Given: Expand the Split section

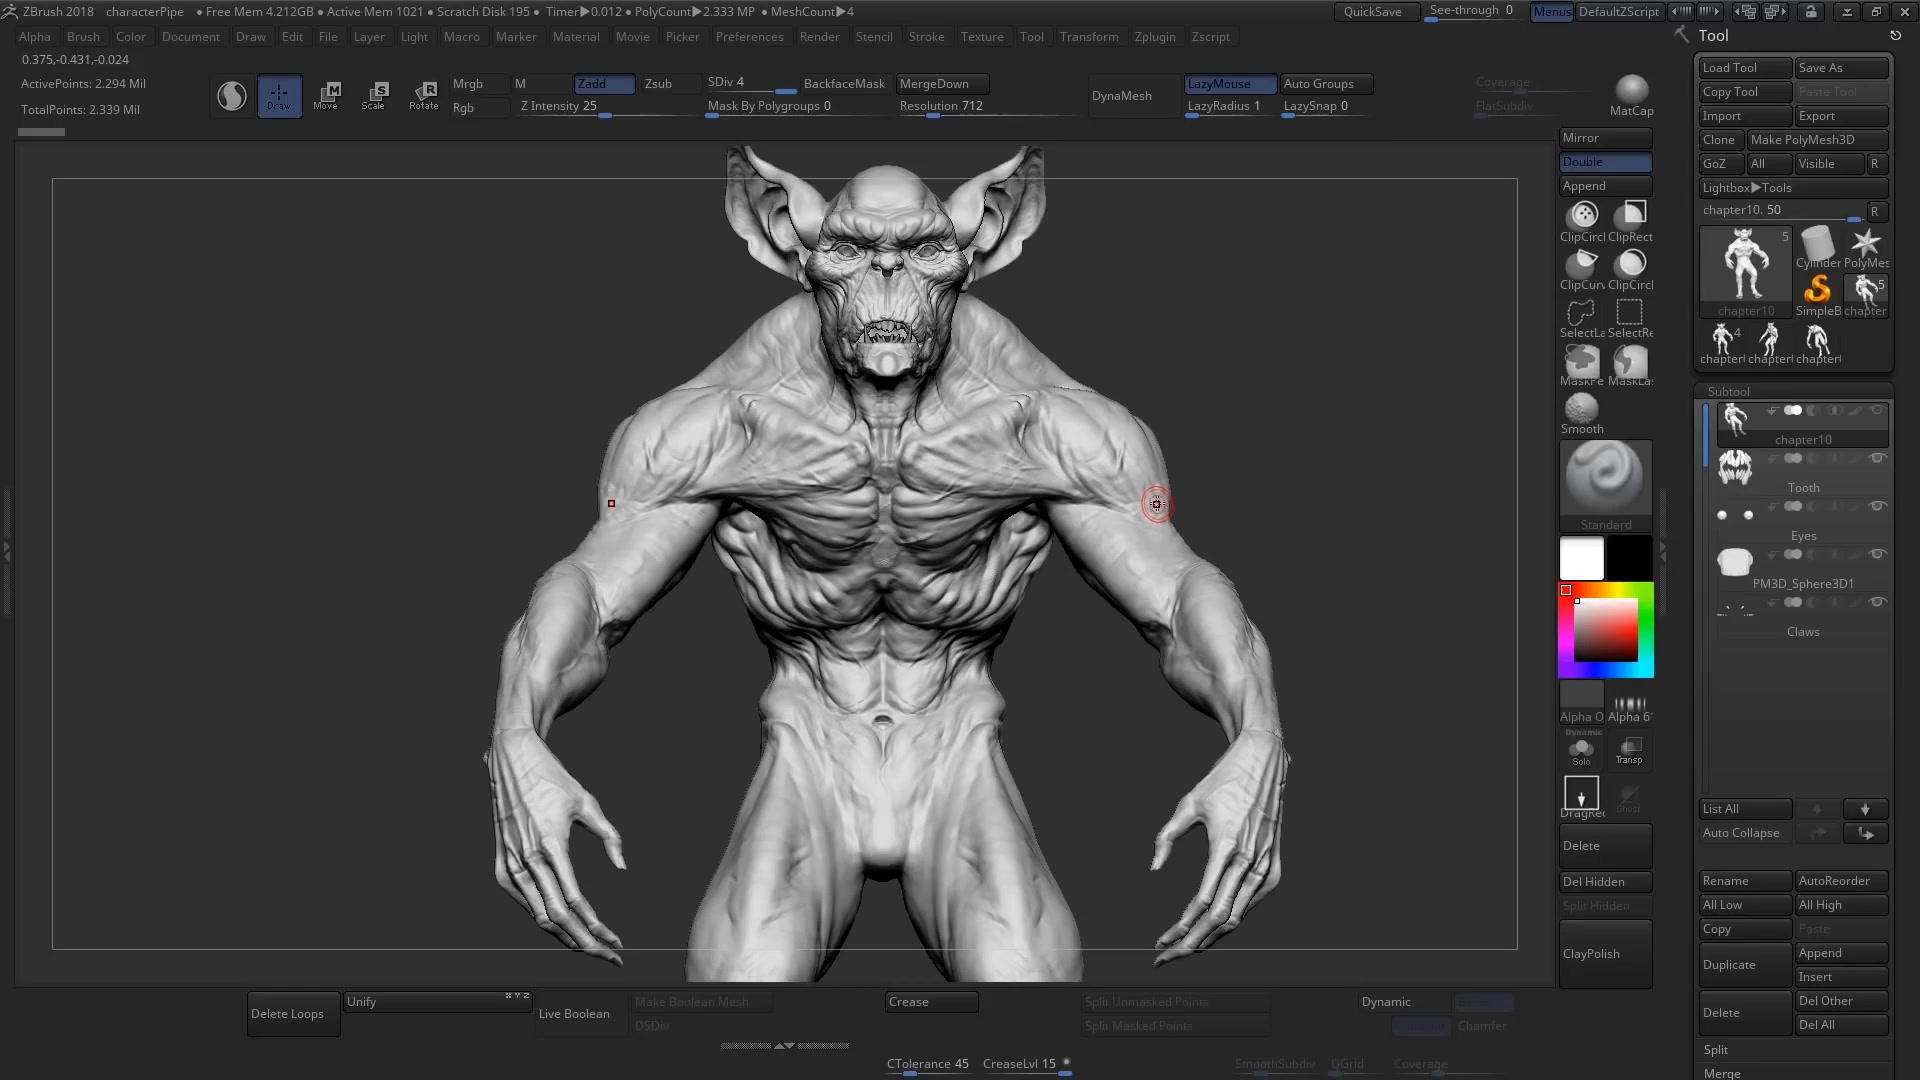Looking at the screenshot, I should [x=1716, y=1050].
